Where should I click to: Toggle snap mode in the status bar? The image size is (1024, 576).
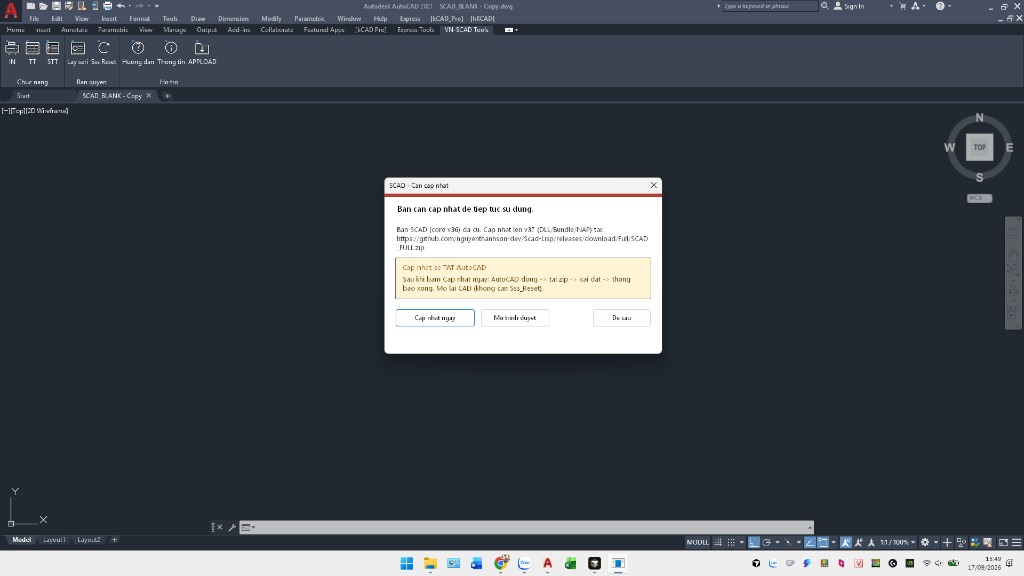(731, 542)
